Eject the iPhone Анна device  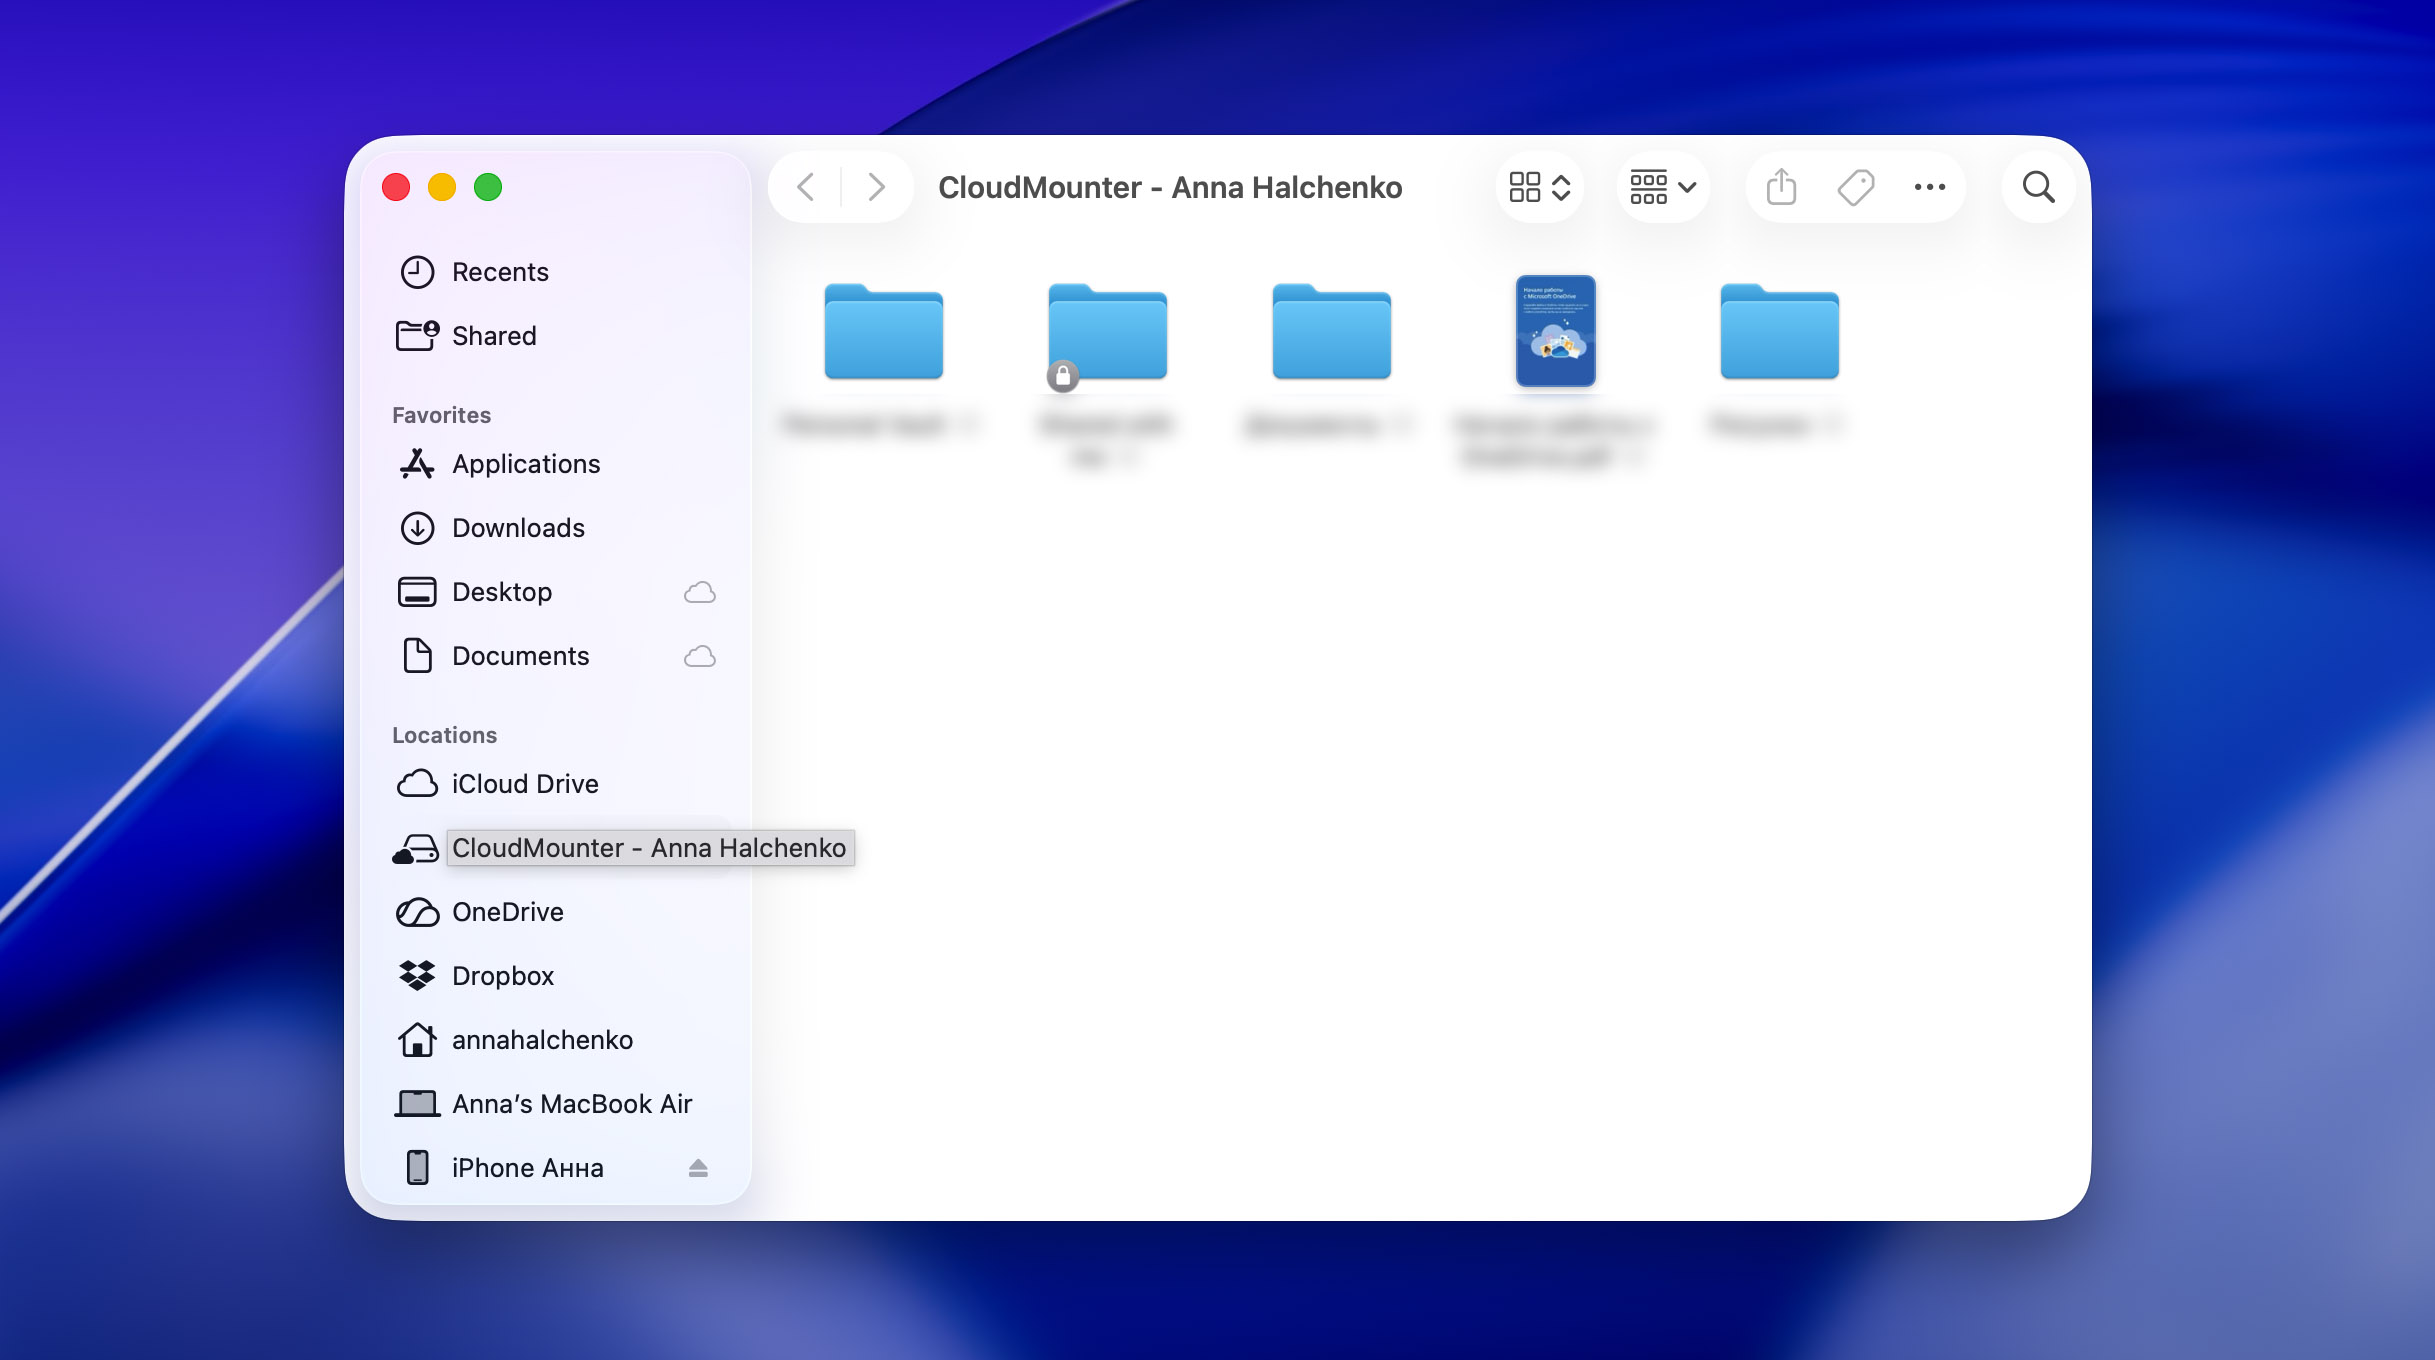click(698, 1167)
